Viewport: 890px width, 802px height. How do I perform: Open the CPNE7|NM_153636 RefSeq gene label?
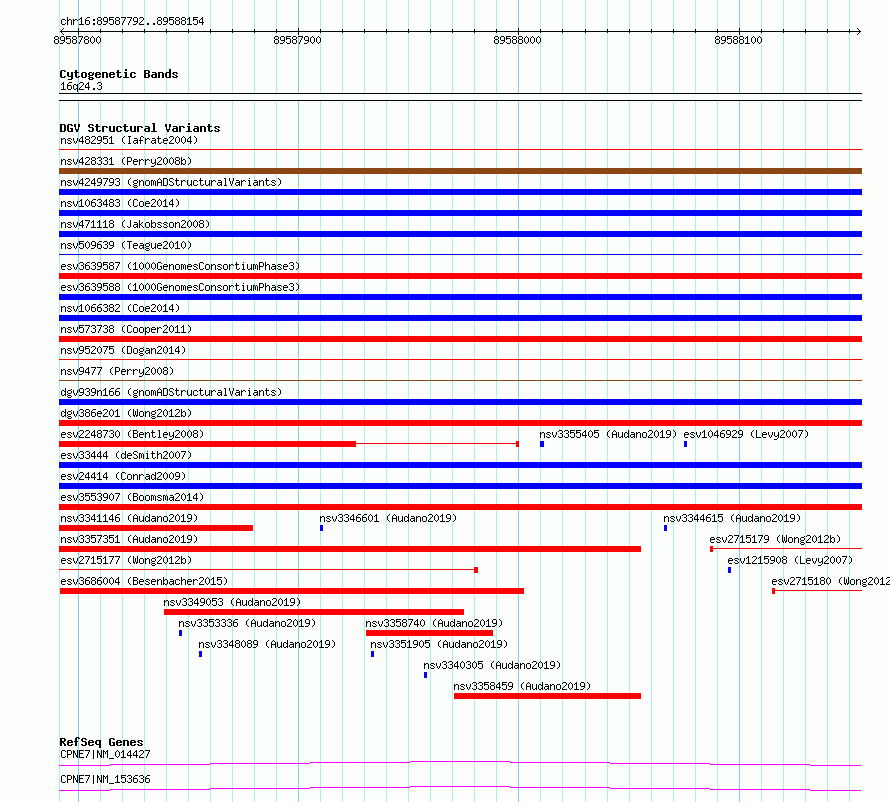click(x=105, y=779)
